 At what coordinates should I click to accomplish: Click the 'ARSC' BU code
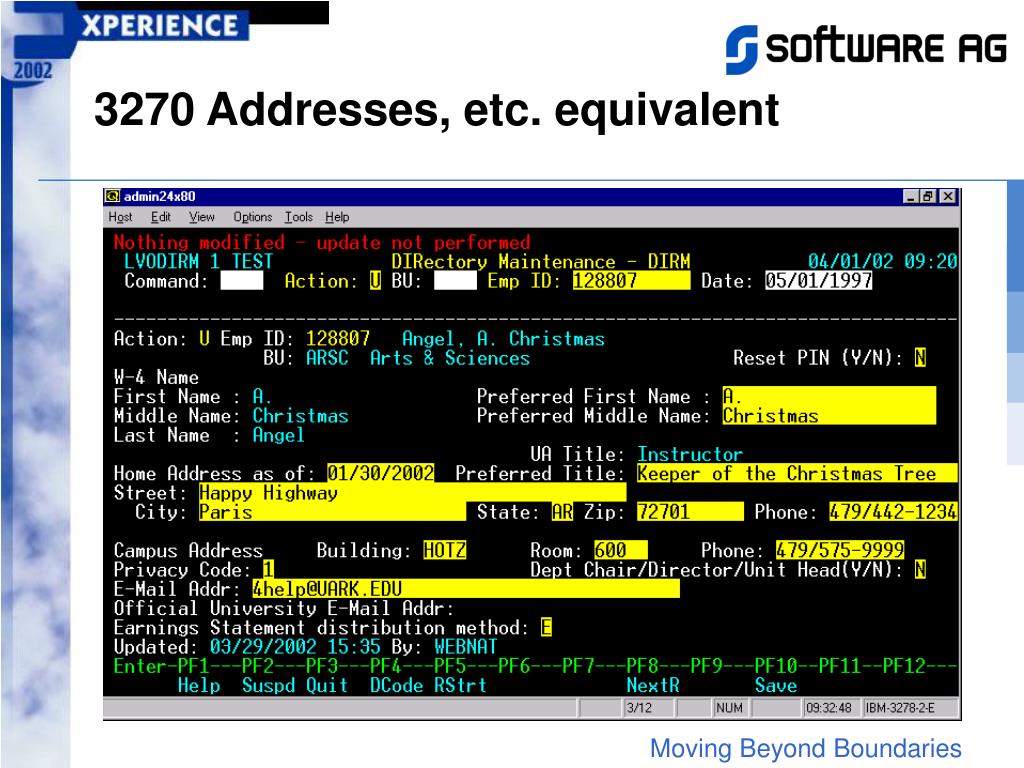click(327, 358)
